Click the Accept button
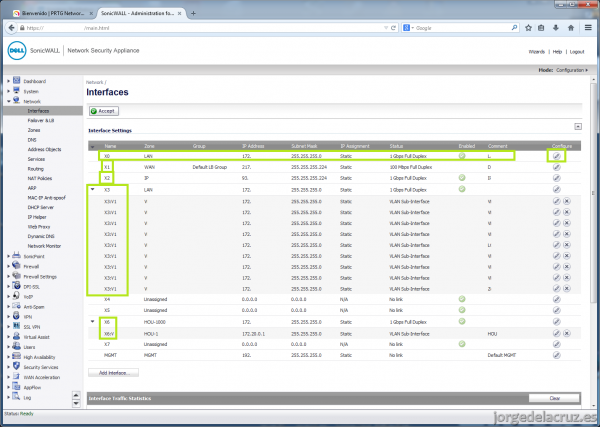Screen dimensions: 600x427 (104, 111)
